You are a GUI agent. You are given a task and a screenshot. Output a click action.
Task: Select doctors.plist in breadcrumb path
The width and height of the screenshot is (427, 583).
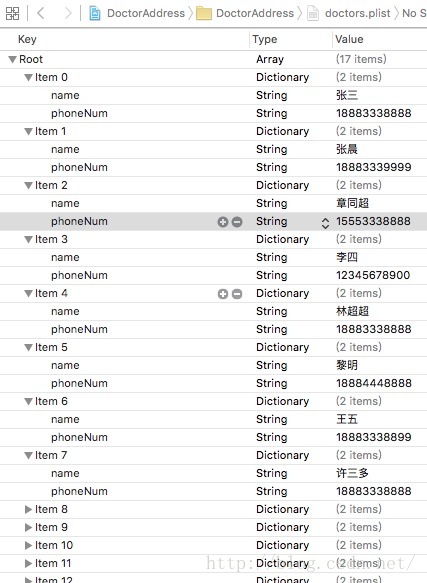(x=357, y=14)
